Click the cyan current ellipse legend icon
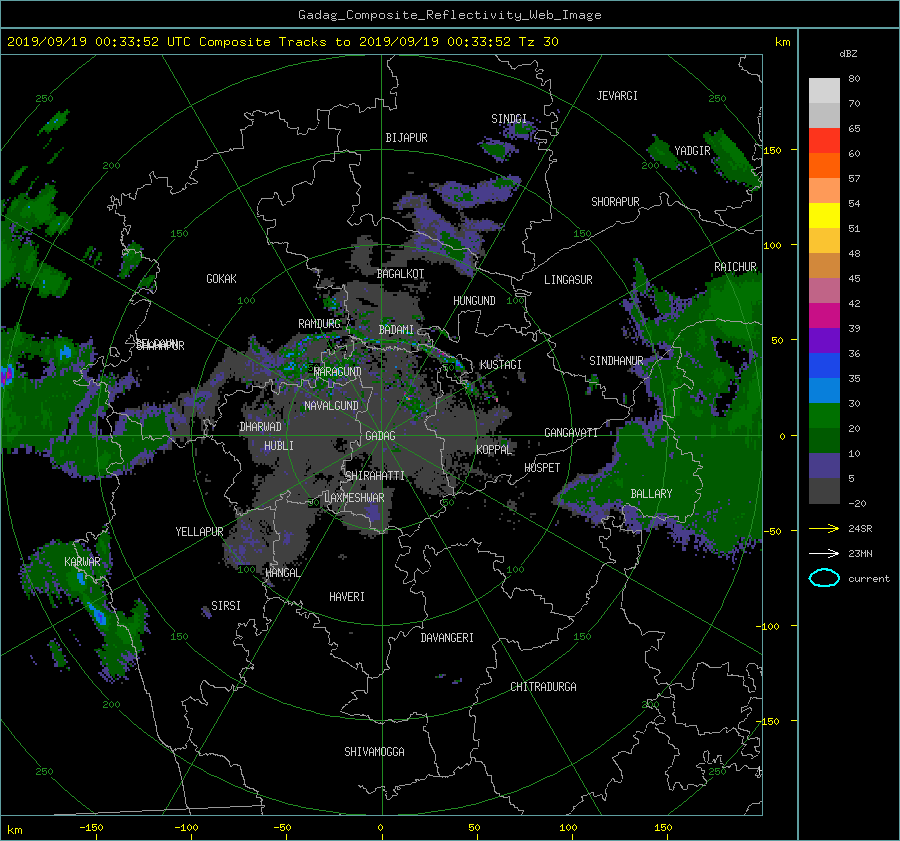Screen dimensions: 900x841 (824, 578)
